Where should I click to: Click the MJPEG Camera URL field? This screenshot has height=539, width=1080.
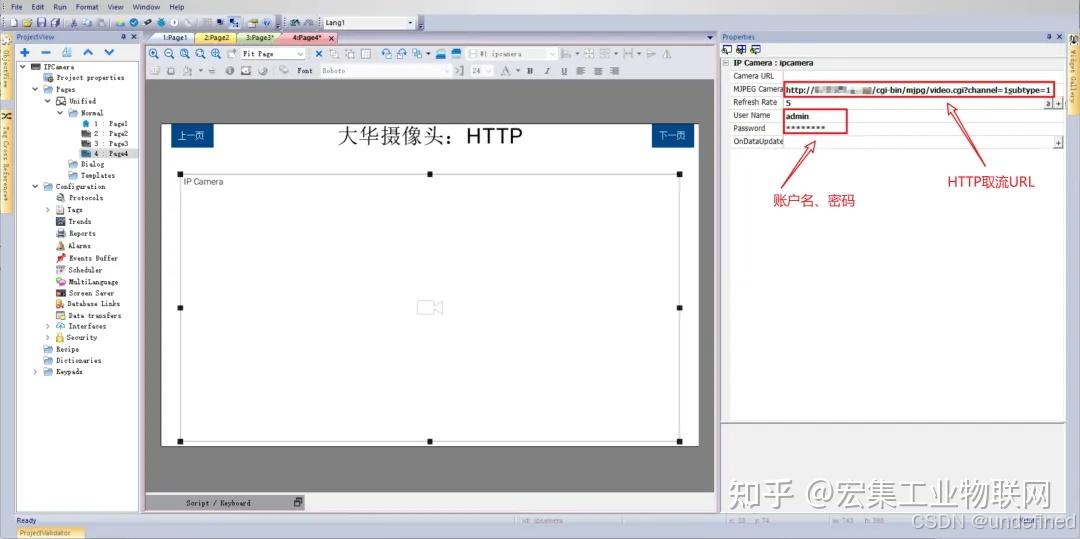[919, 89]
